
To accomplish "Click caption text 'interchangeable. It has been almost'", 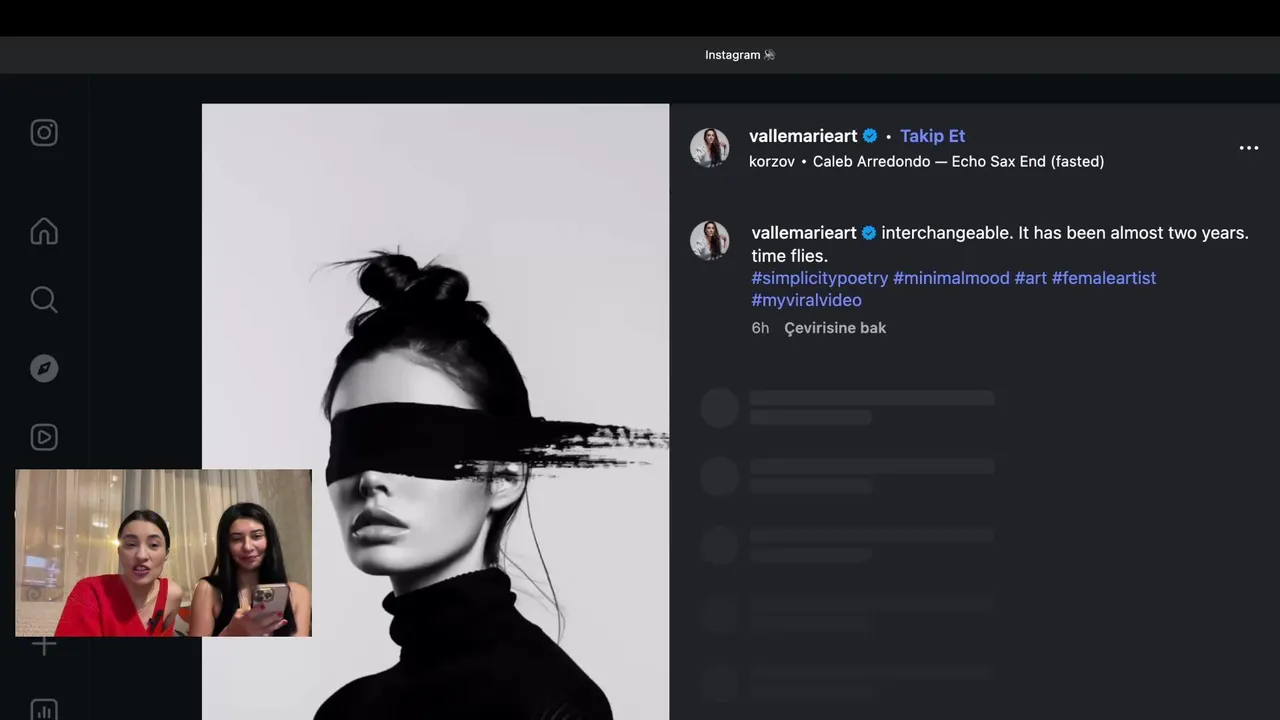I will click(x=1013, y=233).
